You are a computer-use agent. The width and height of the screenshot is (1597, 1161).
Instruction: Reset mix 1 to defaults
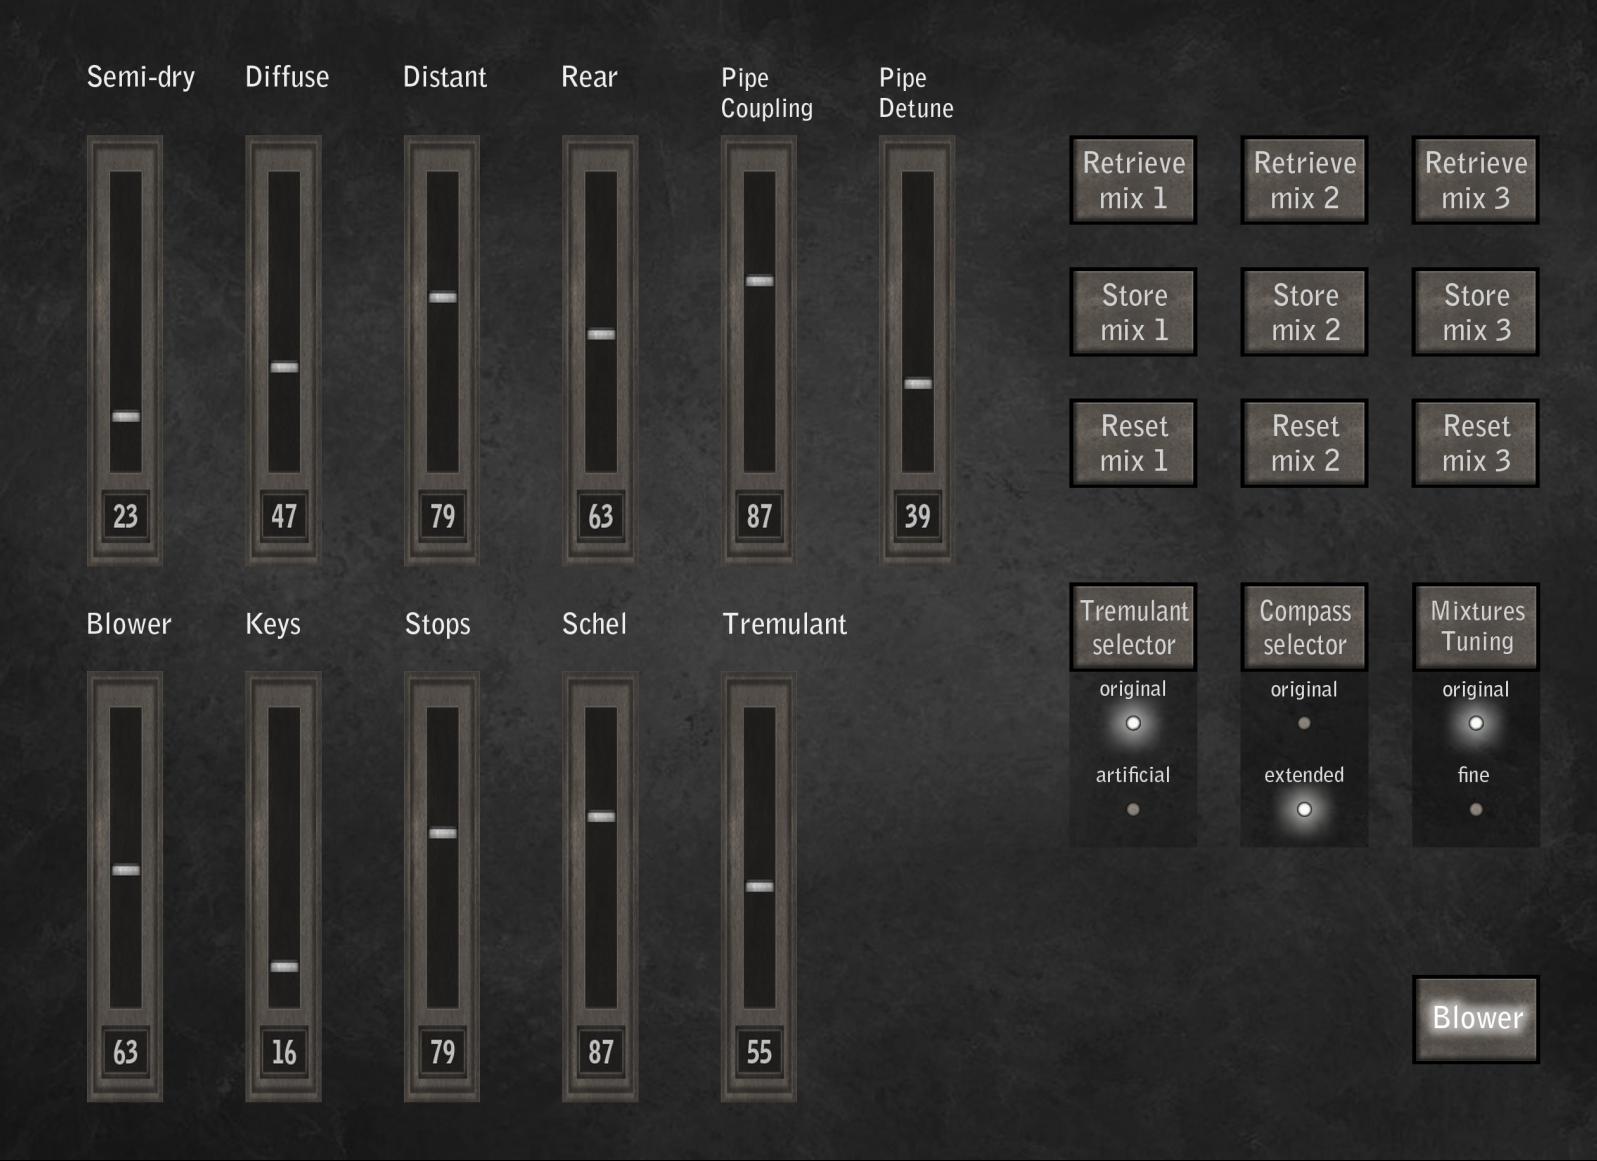point(1133,443)
